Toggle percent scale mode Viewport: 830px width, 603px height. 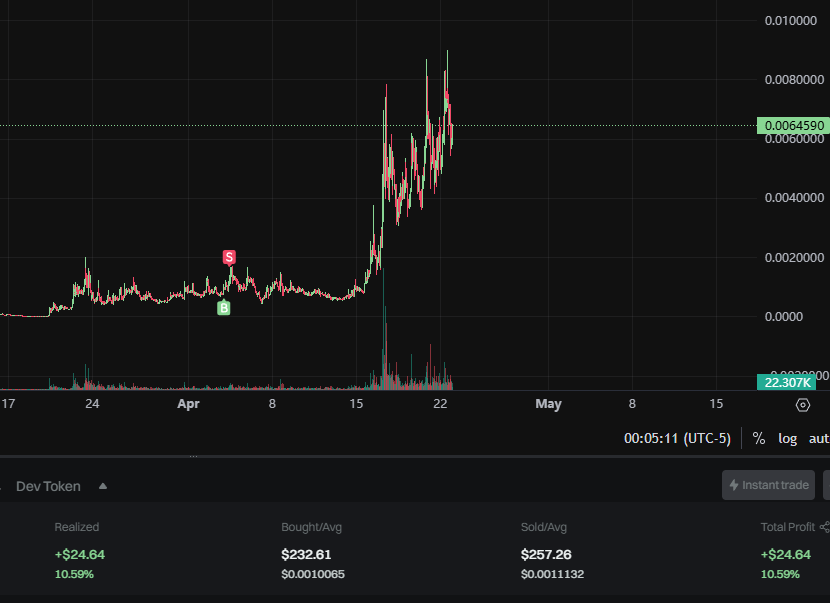pos(759,438)
